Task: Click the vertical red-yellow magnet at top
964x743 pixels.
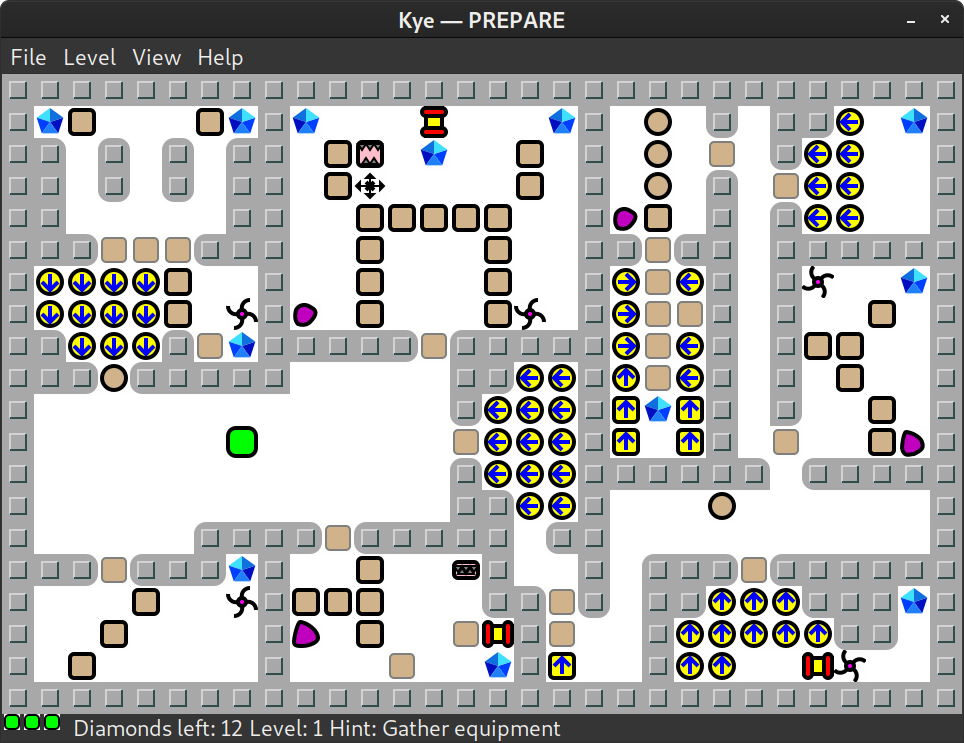Action: click(x=433, y=122)
